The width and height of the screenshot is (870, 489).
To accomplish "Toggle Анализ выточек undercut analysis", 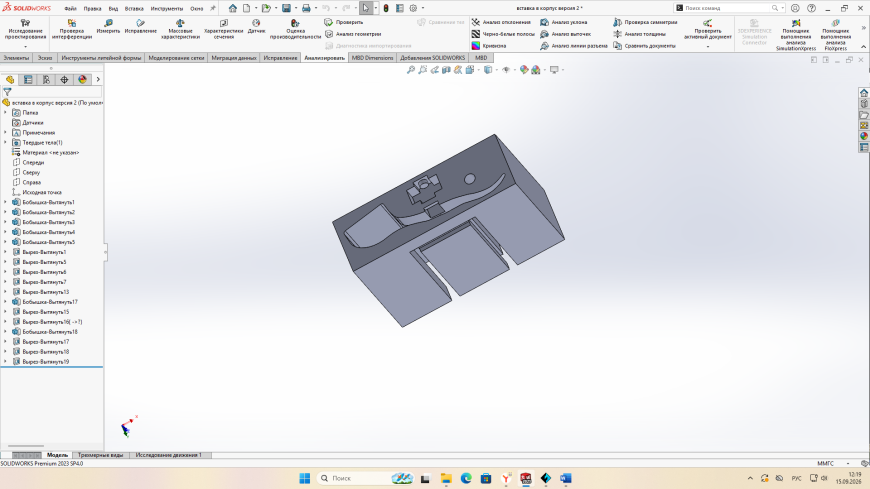I will [565, 34].
